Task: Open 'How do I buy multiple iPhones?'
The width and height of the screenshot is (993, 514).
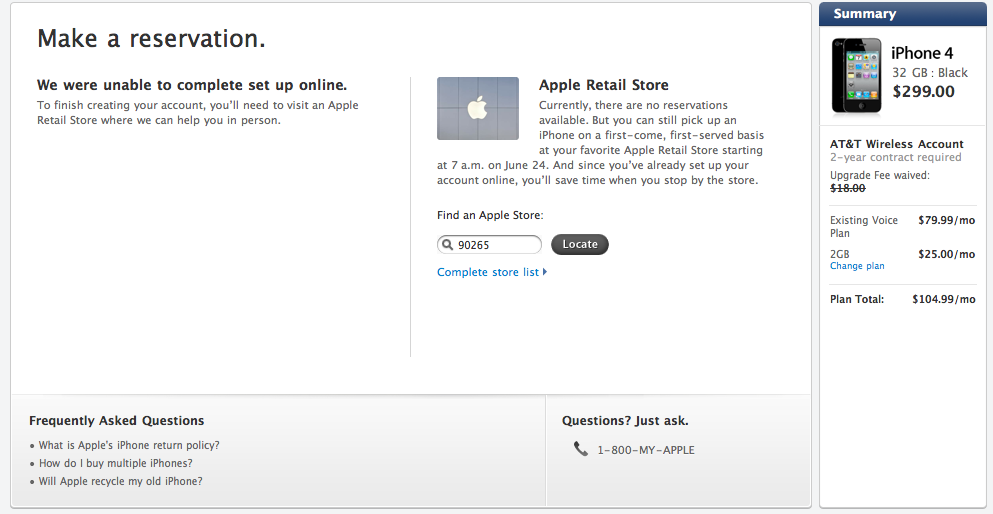Action: (x=116, y=463)
